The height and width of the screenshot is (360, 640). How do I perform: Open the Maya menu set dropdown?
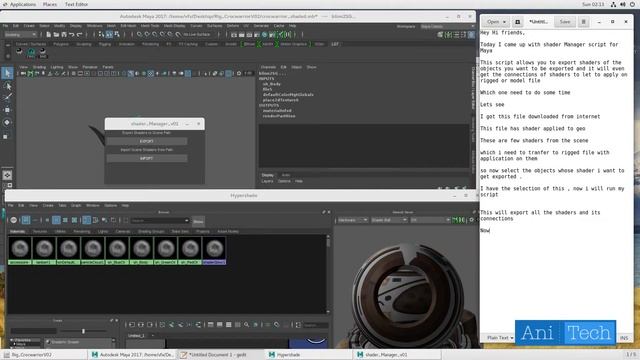pos(20,35)
